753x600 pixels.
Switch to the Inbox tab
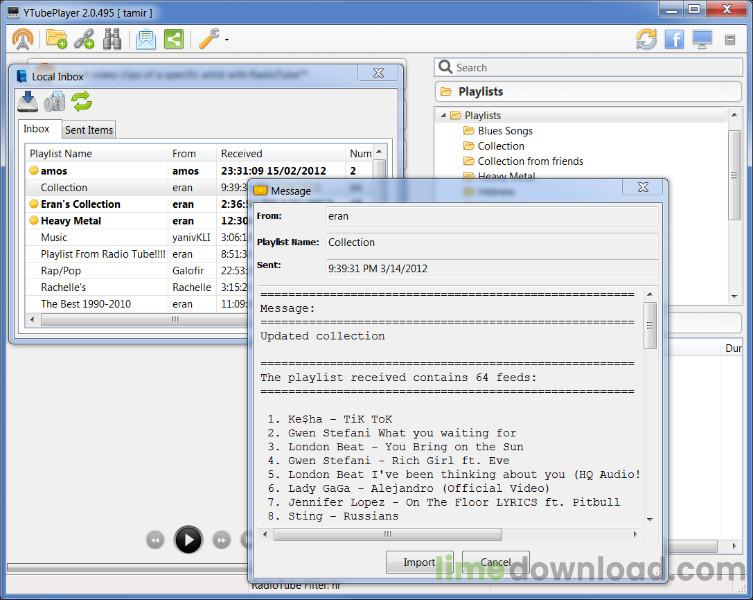click(37, 129)
